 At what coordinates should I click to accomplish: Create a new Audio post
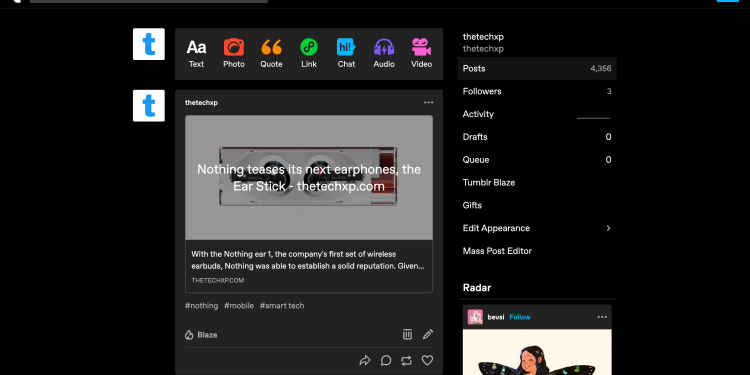click(384, 54)
